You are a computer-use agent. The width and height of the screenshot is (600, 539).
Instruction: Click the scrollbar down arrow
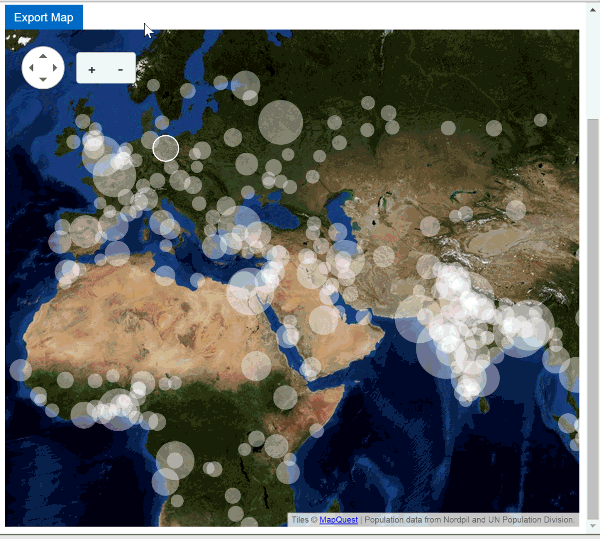click(592, 526)
